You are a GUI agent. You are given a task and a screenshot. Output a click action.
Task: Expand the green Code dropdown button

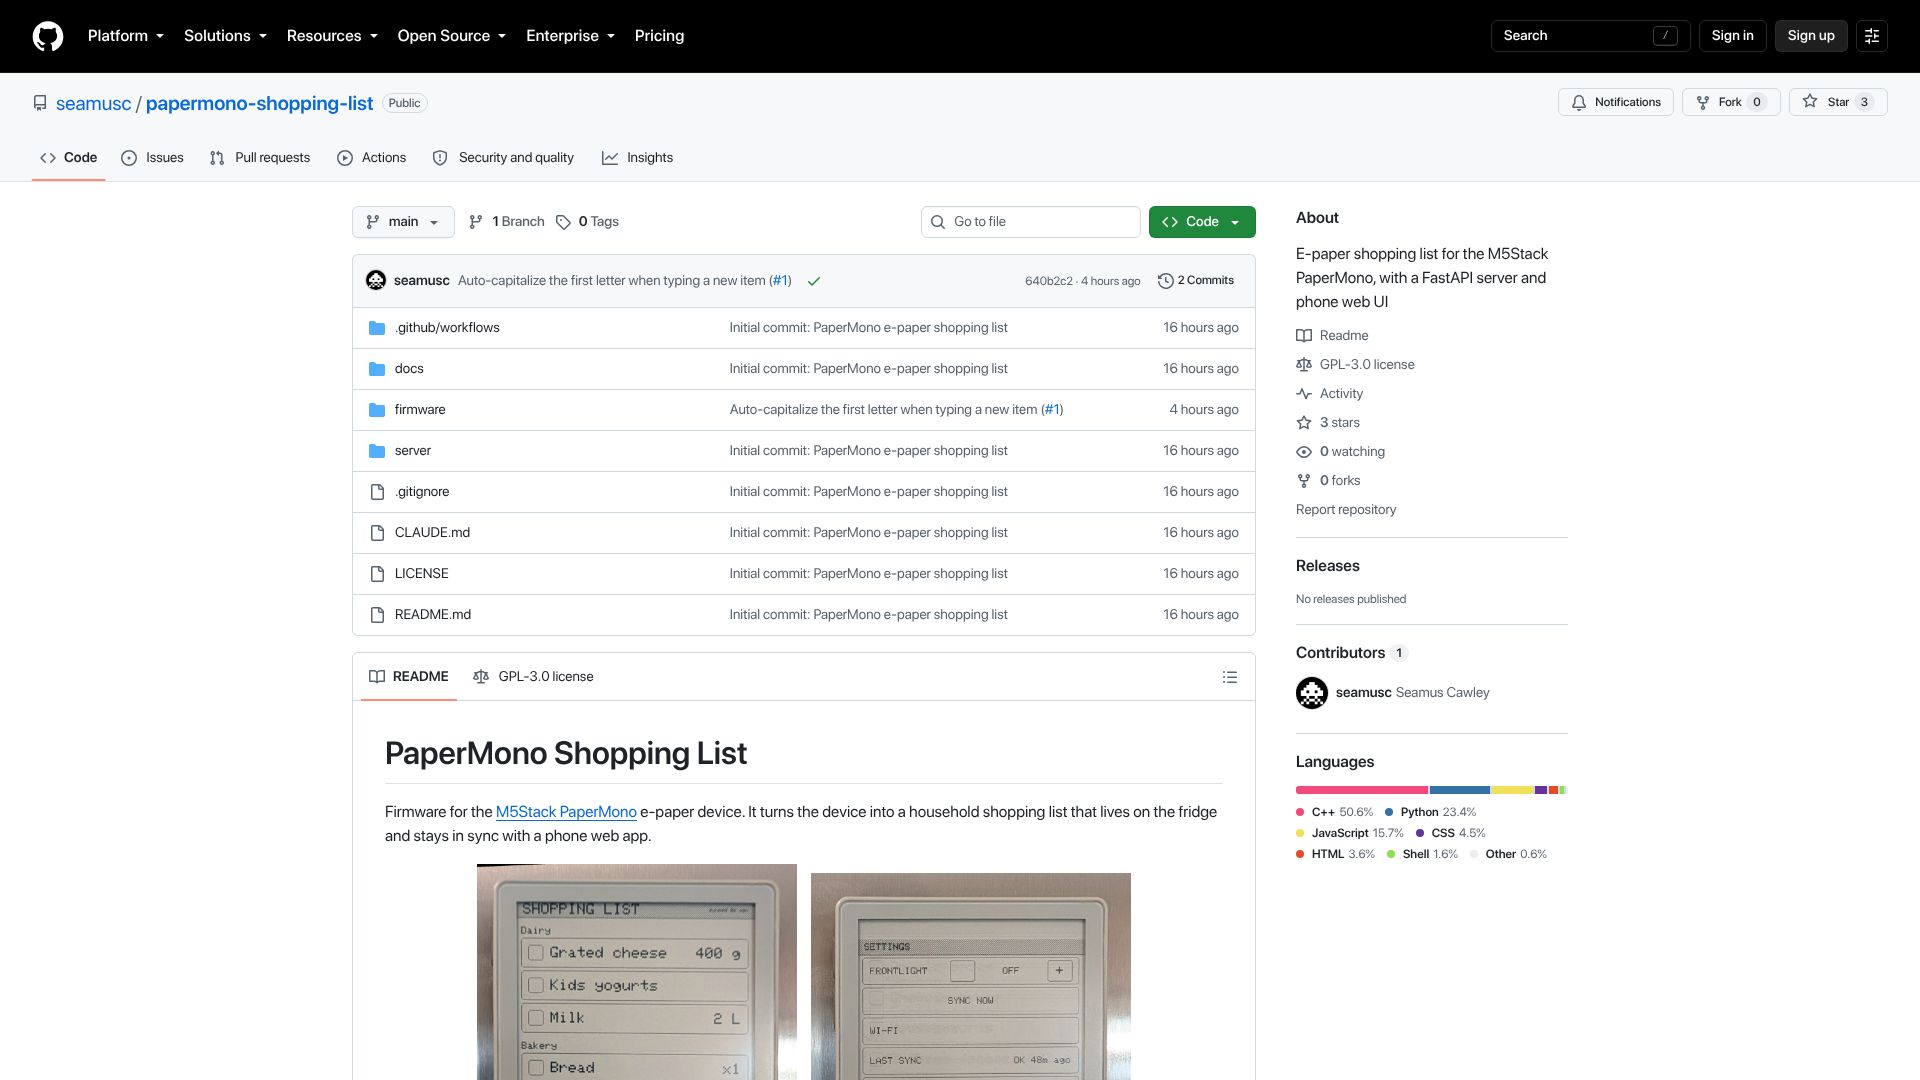tap(1202, 222)
